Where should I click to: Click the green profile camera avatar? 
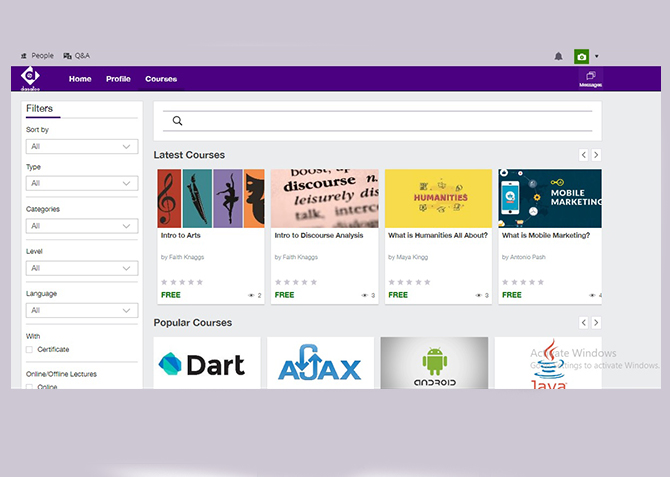[x=582, y=57]
